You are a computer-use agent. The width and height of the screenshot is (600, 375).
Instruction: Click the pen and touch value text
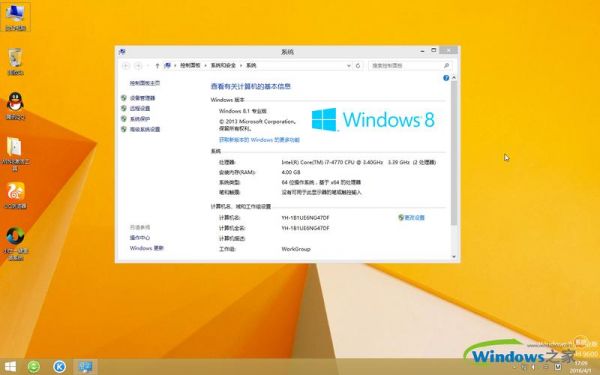[321, 192]
